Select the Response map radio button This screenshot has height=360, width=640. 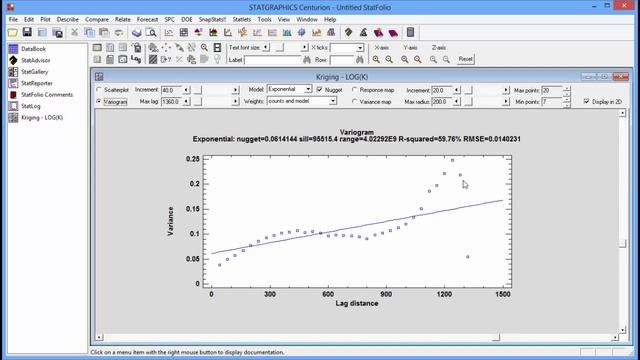(354, 89)
